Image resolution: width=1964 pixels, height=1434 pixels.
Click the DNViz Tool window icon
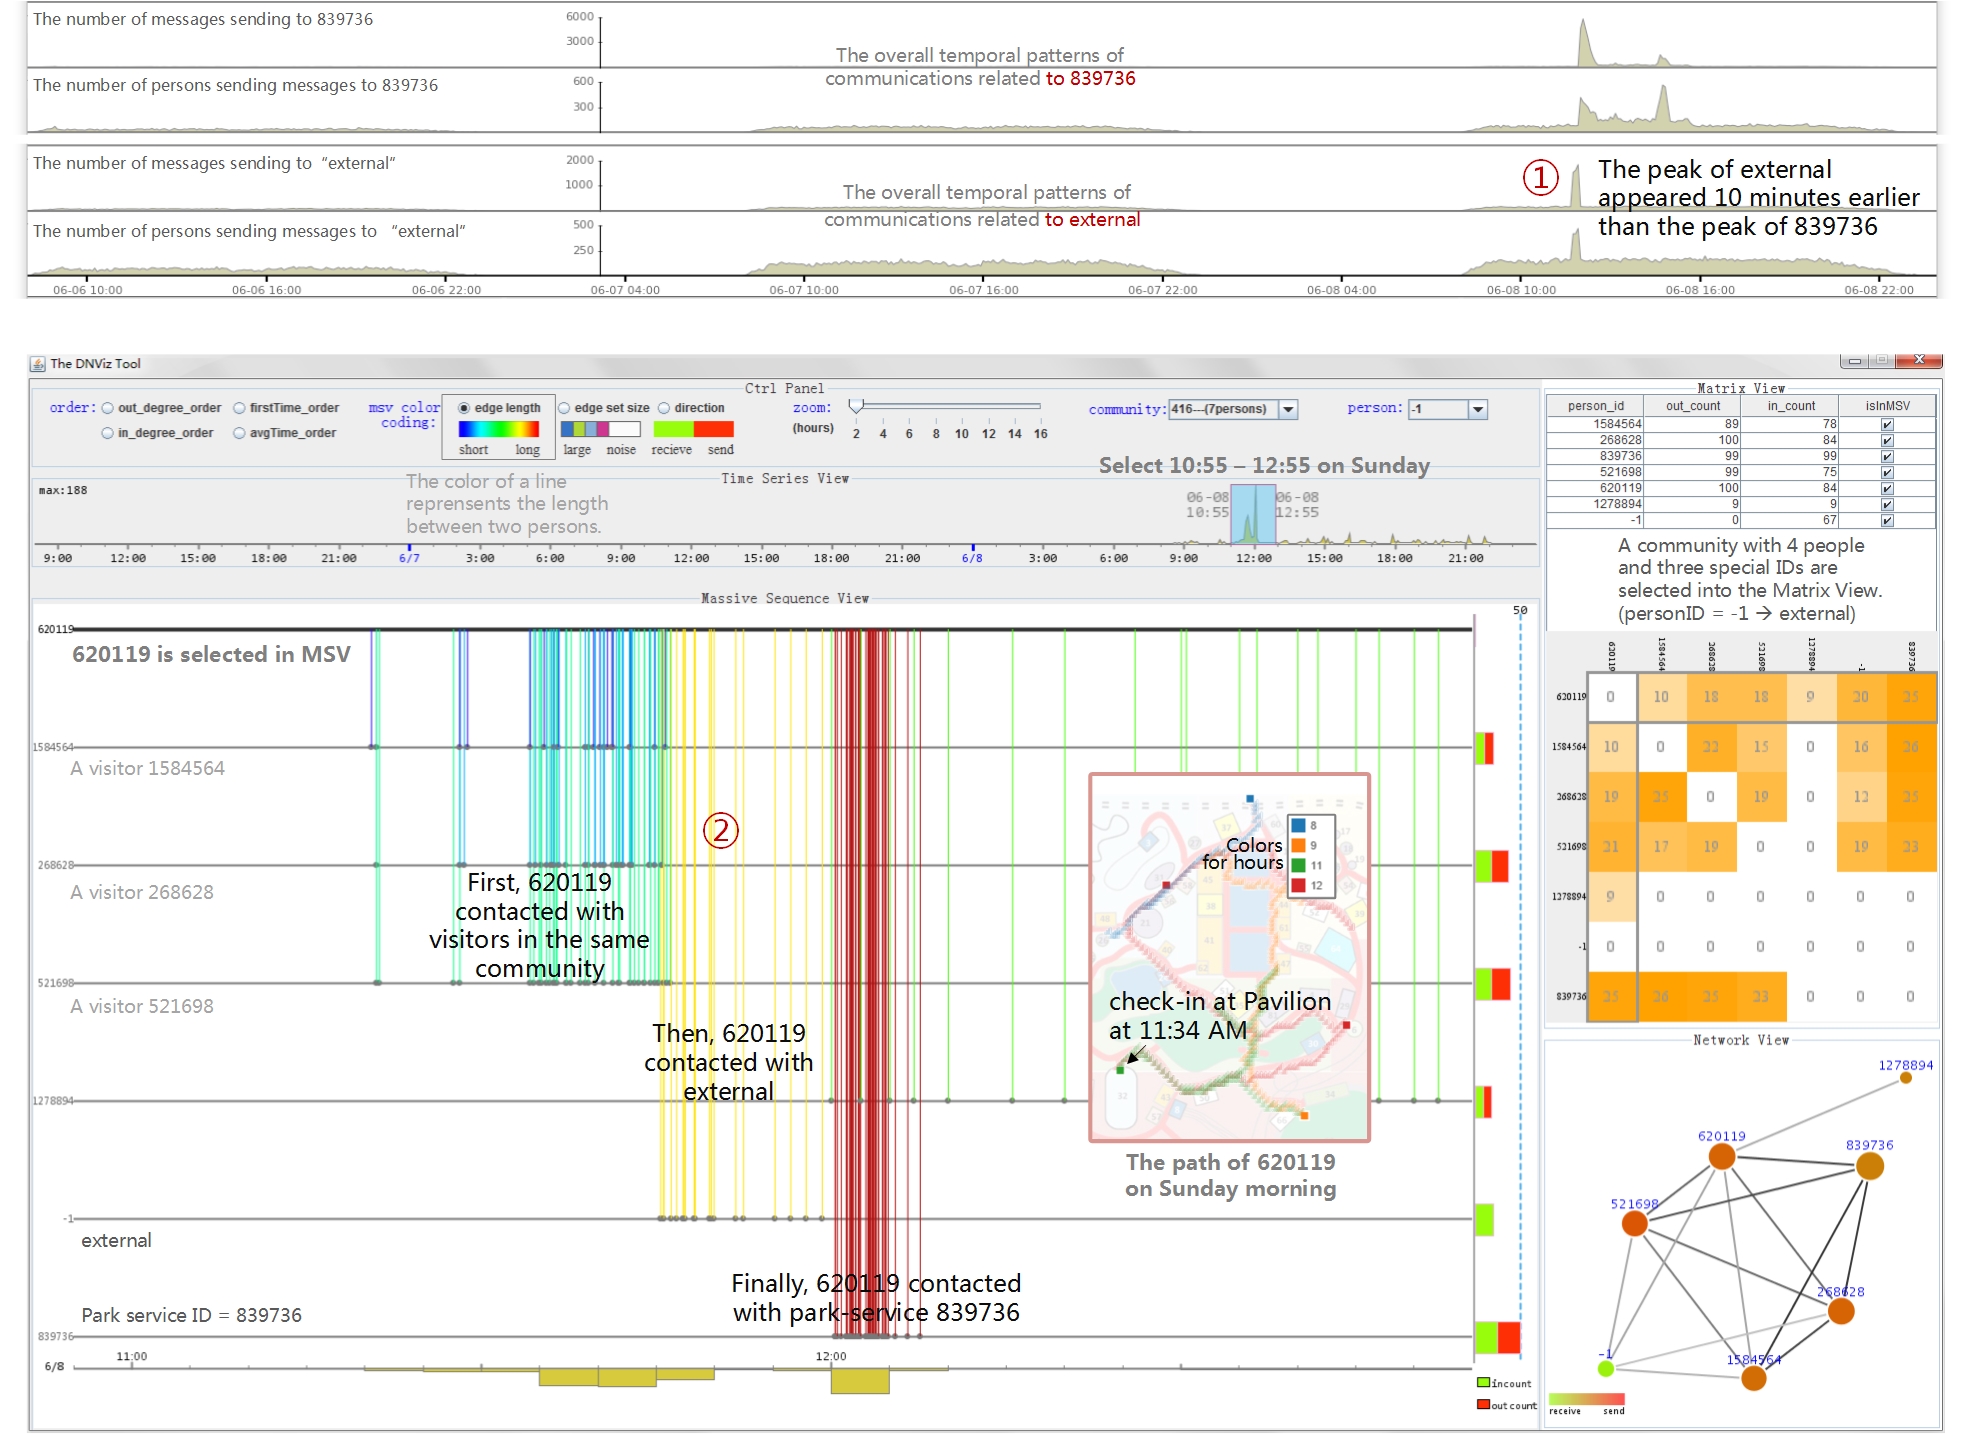pyautogui.click(x=38, y=363)
